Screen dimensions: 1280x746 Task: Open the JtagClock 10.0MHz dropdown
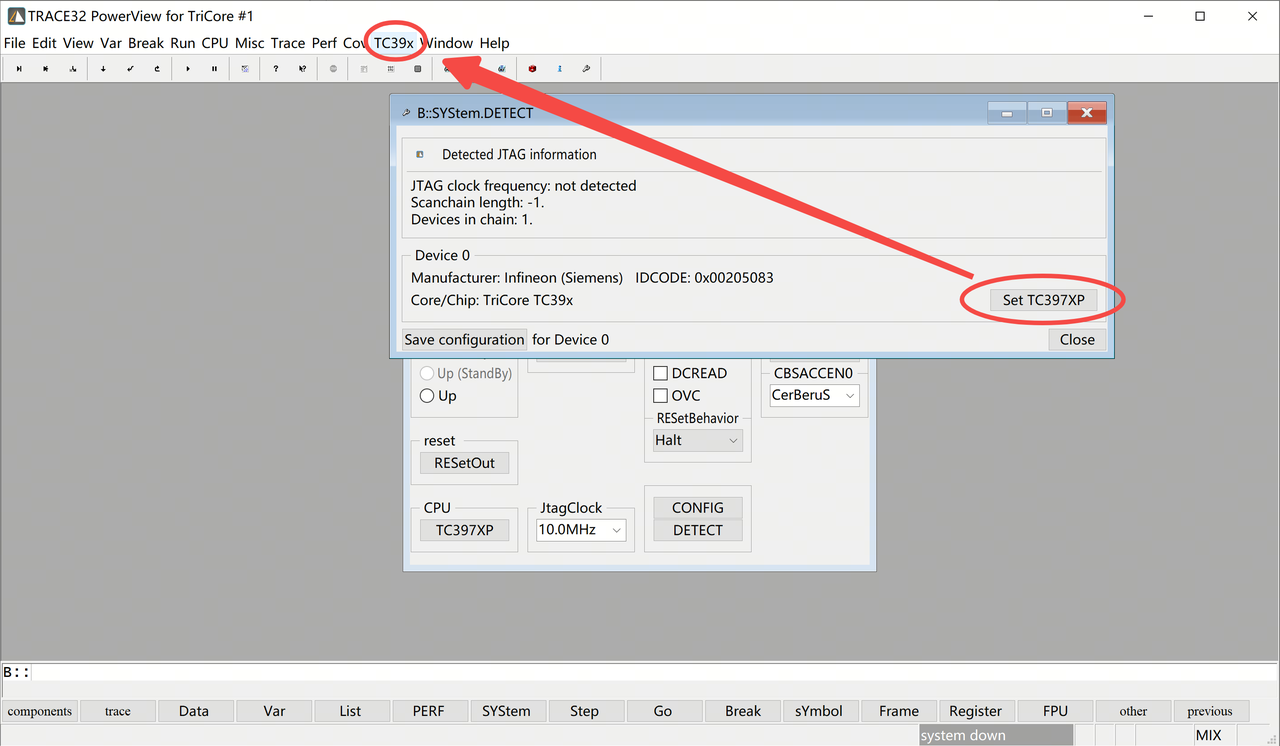[x=581, y=530]
